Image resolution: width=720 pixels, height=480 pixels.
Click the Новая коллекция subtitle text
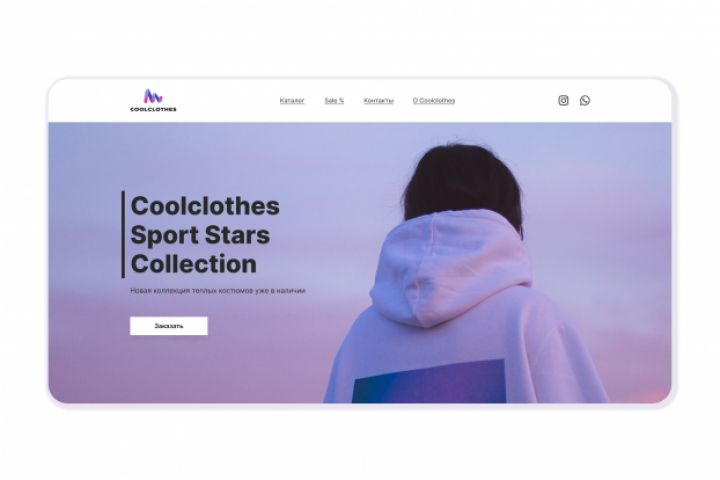tap(218, 291)
